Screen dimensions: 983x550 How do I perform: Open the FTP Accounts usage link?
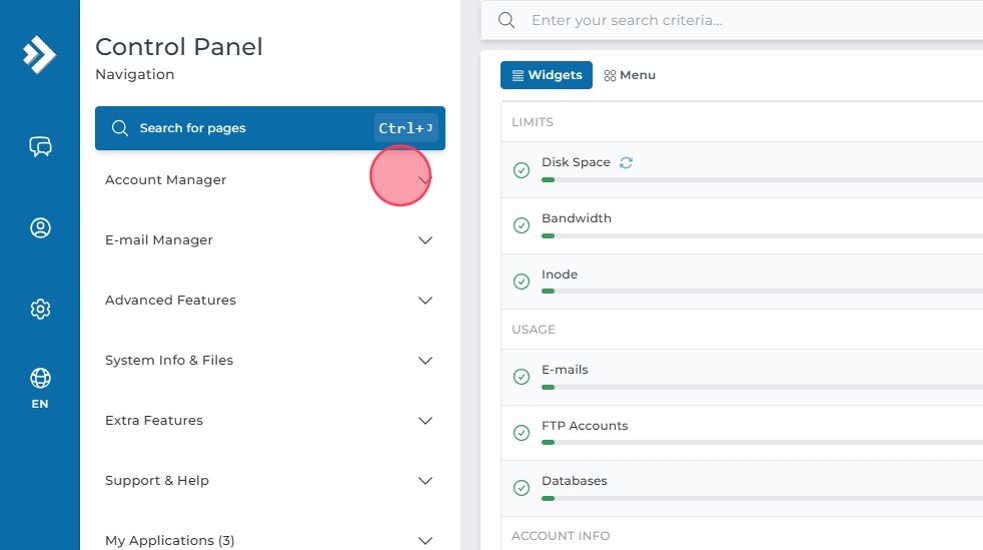point(584,425)
